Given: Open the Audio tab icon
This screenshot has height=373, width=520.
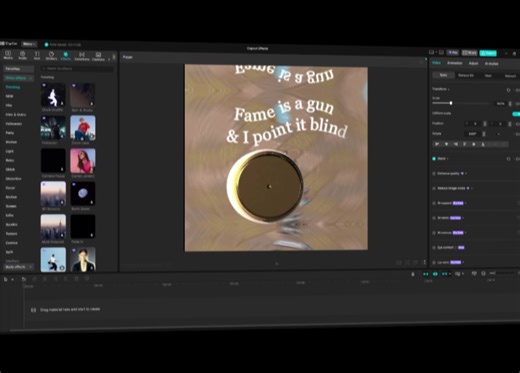Looking at the screenshot, I should pos(23,55).
